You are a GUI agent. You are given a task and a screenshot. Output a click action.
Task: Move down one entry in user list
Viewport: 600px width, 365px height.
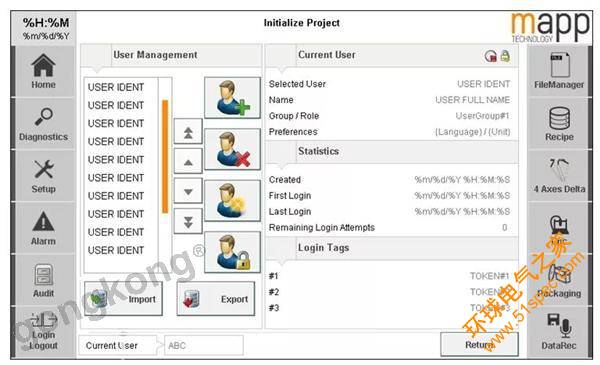[188, 191]
